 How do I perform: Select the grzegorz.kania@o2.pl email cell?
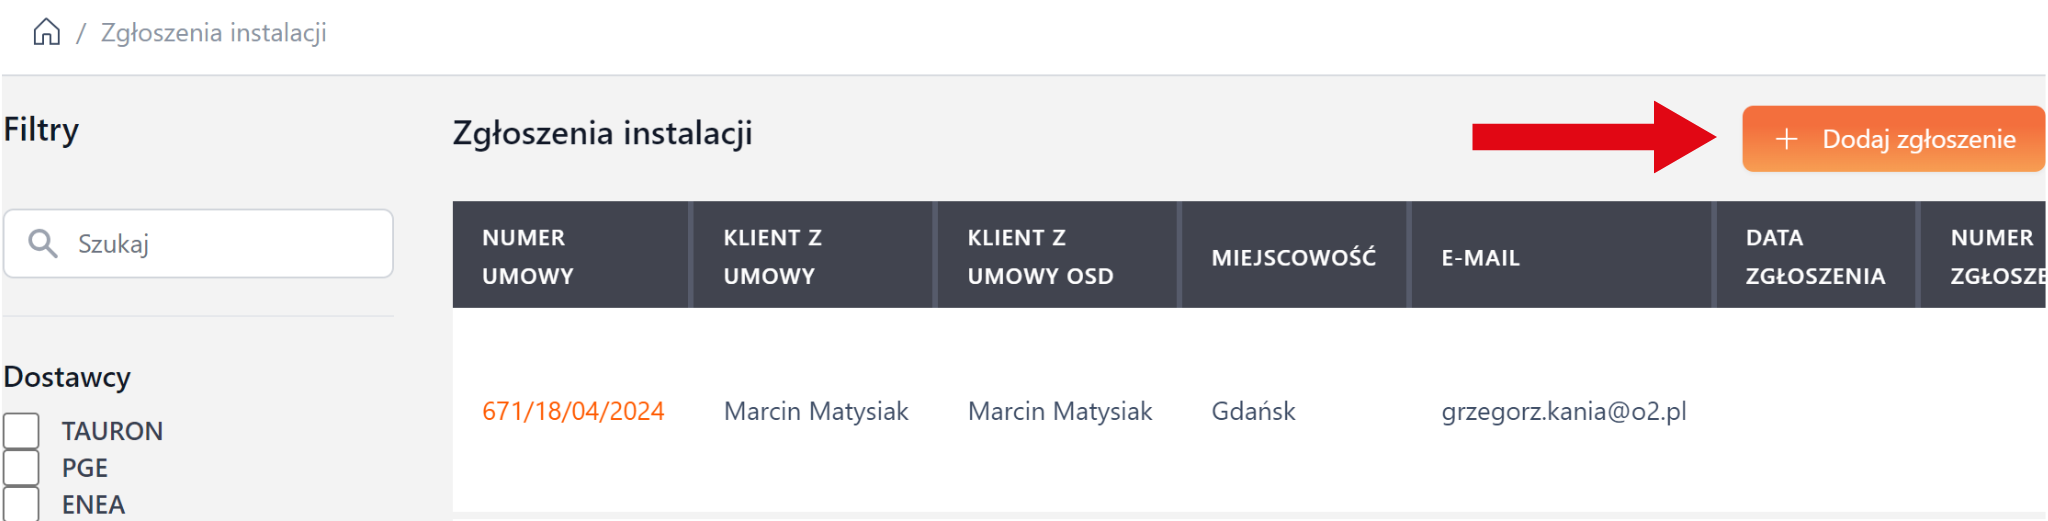pyautogui.click(x=1563, y=411)
